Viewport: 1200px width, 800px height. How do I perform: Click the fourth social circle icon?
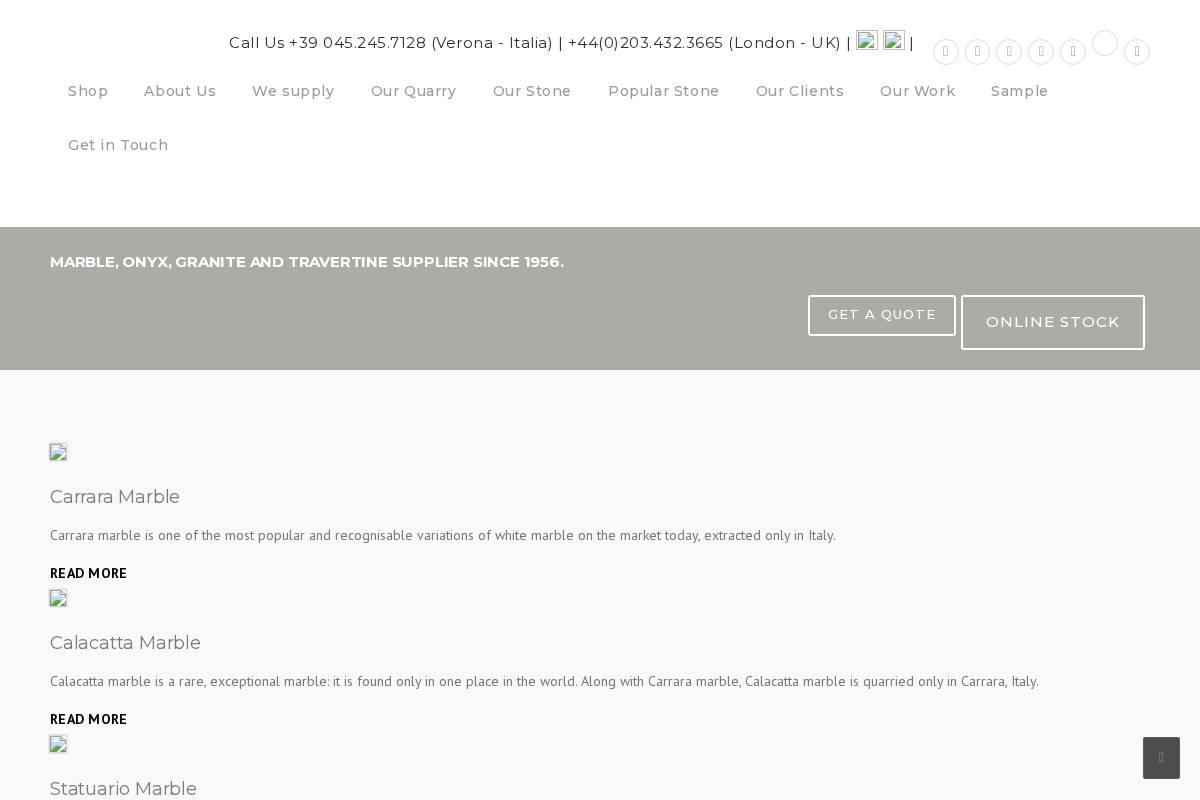[x=1041, y=52]
